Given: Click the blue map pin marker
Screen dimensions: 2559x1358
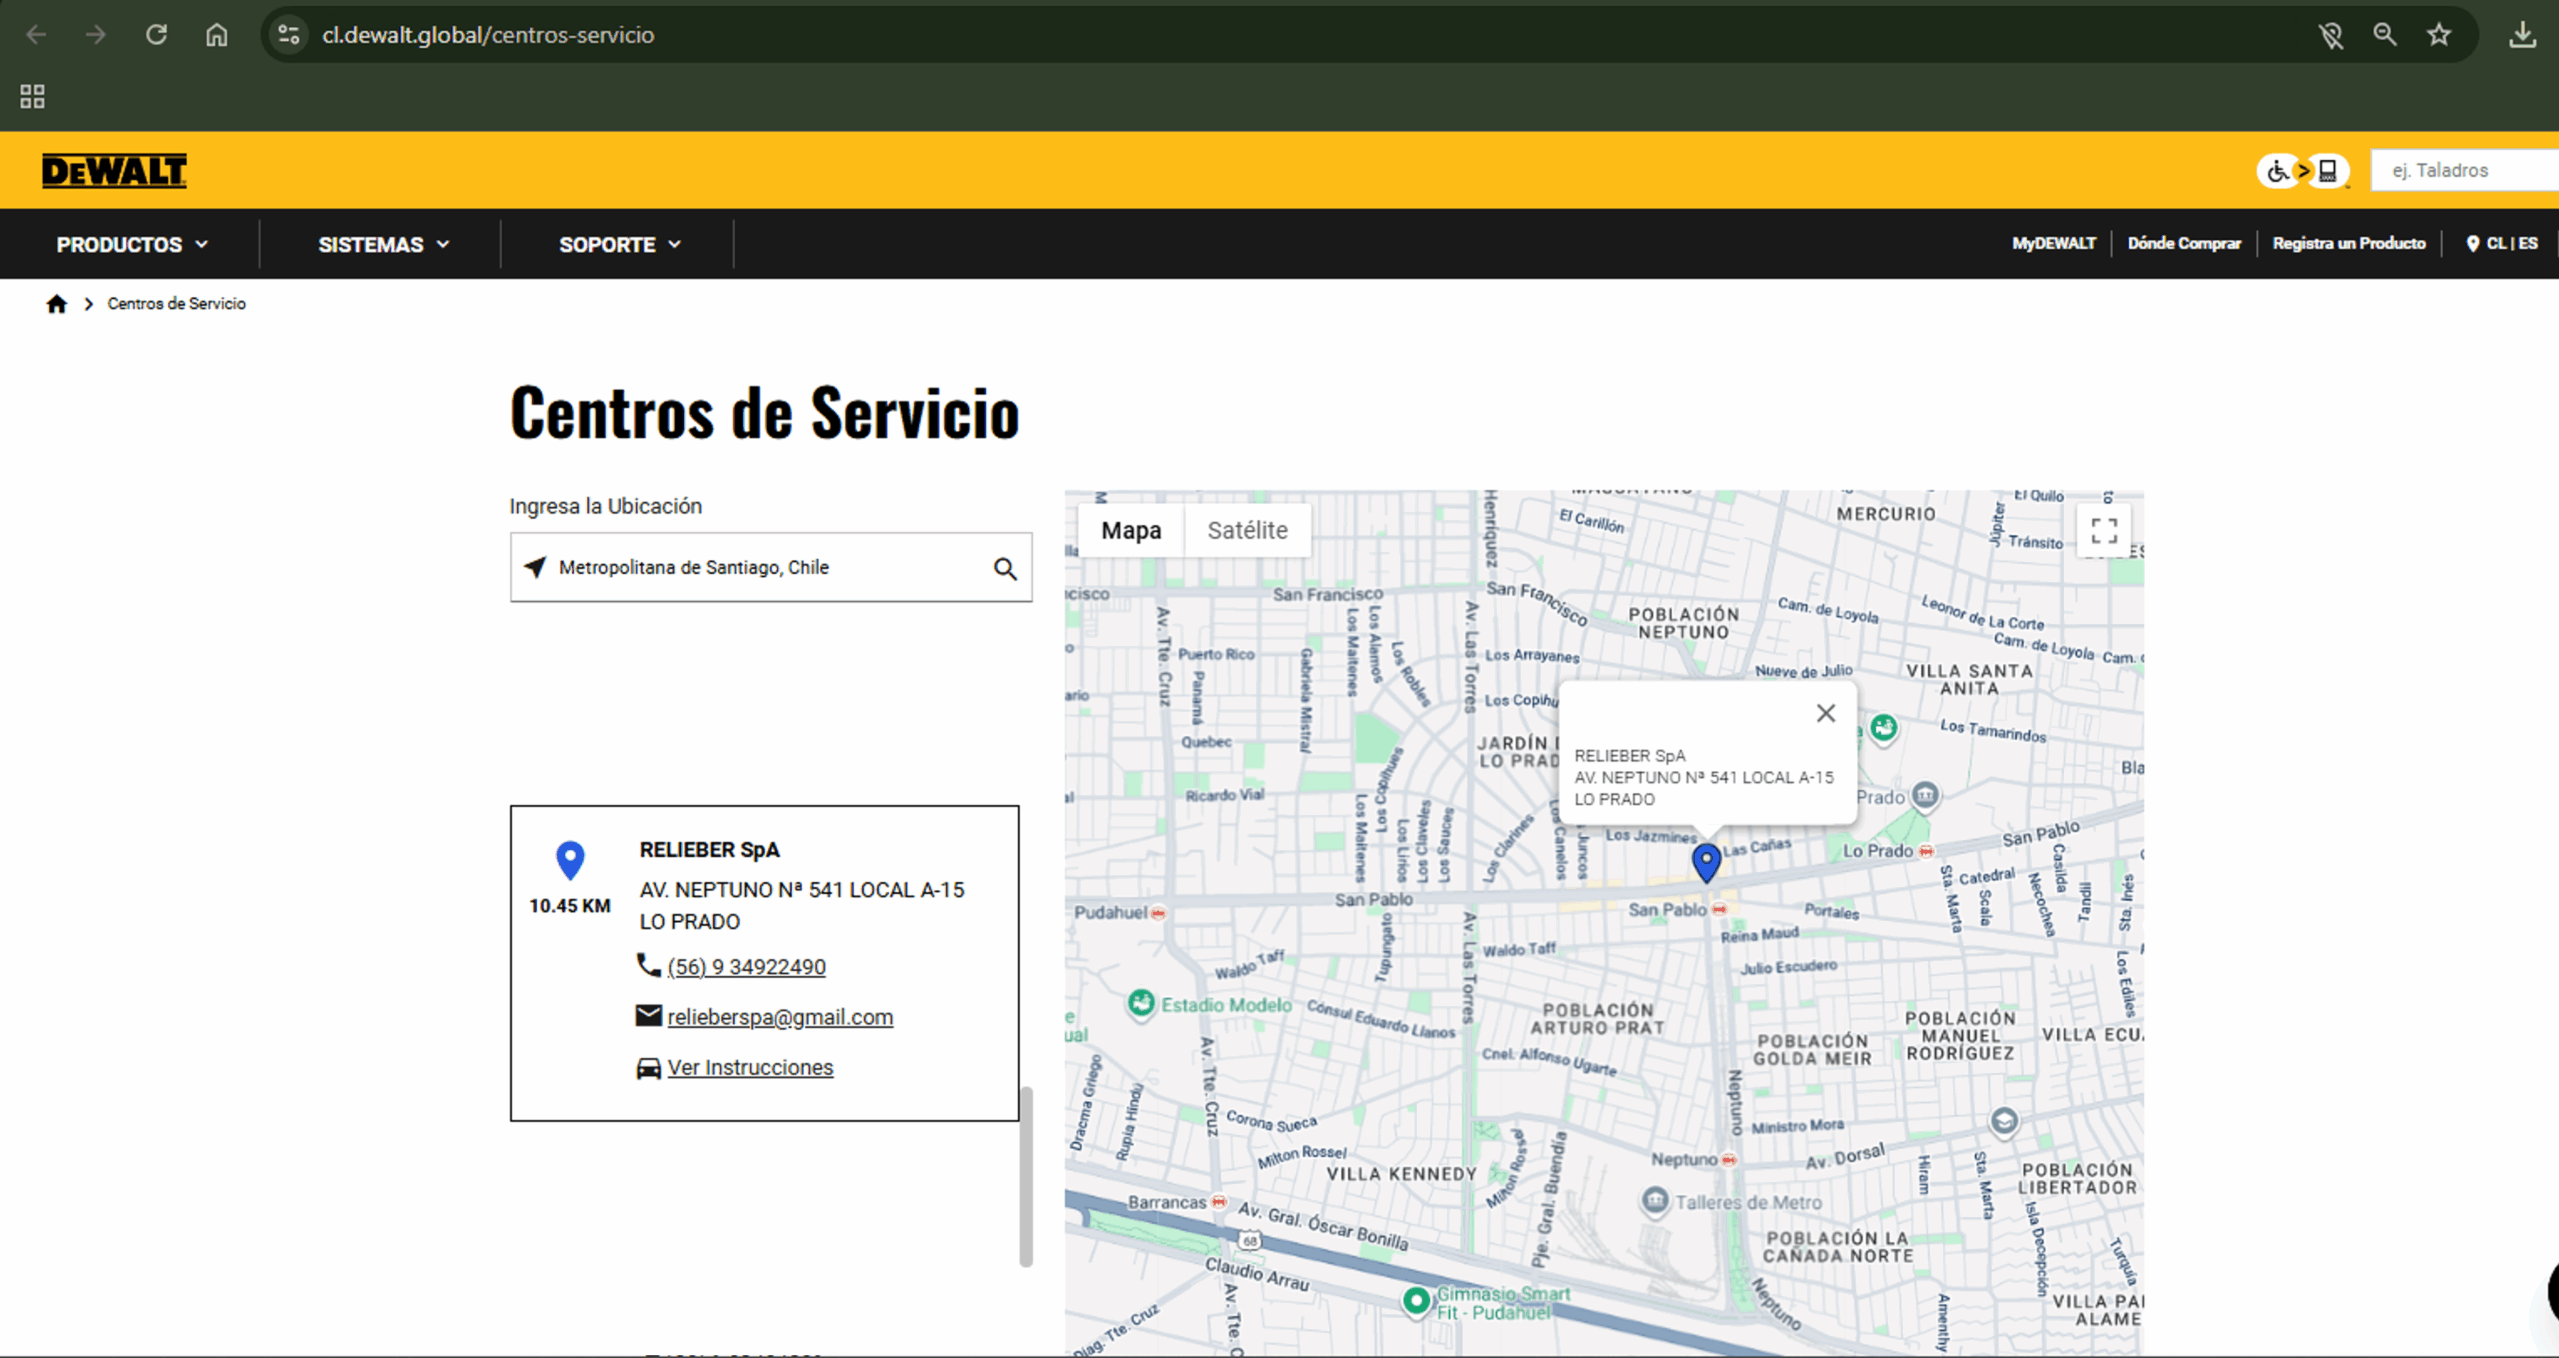Looking at the screenshot, I should coord(1706,861).
